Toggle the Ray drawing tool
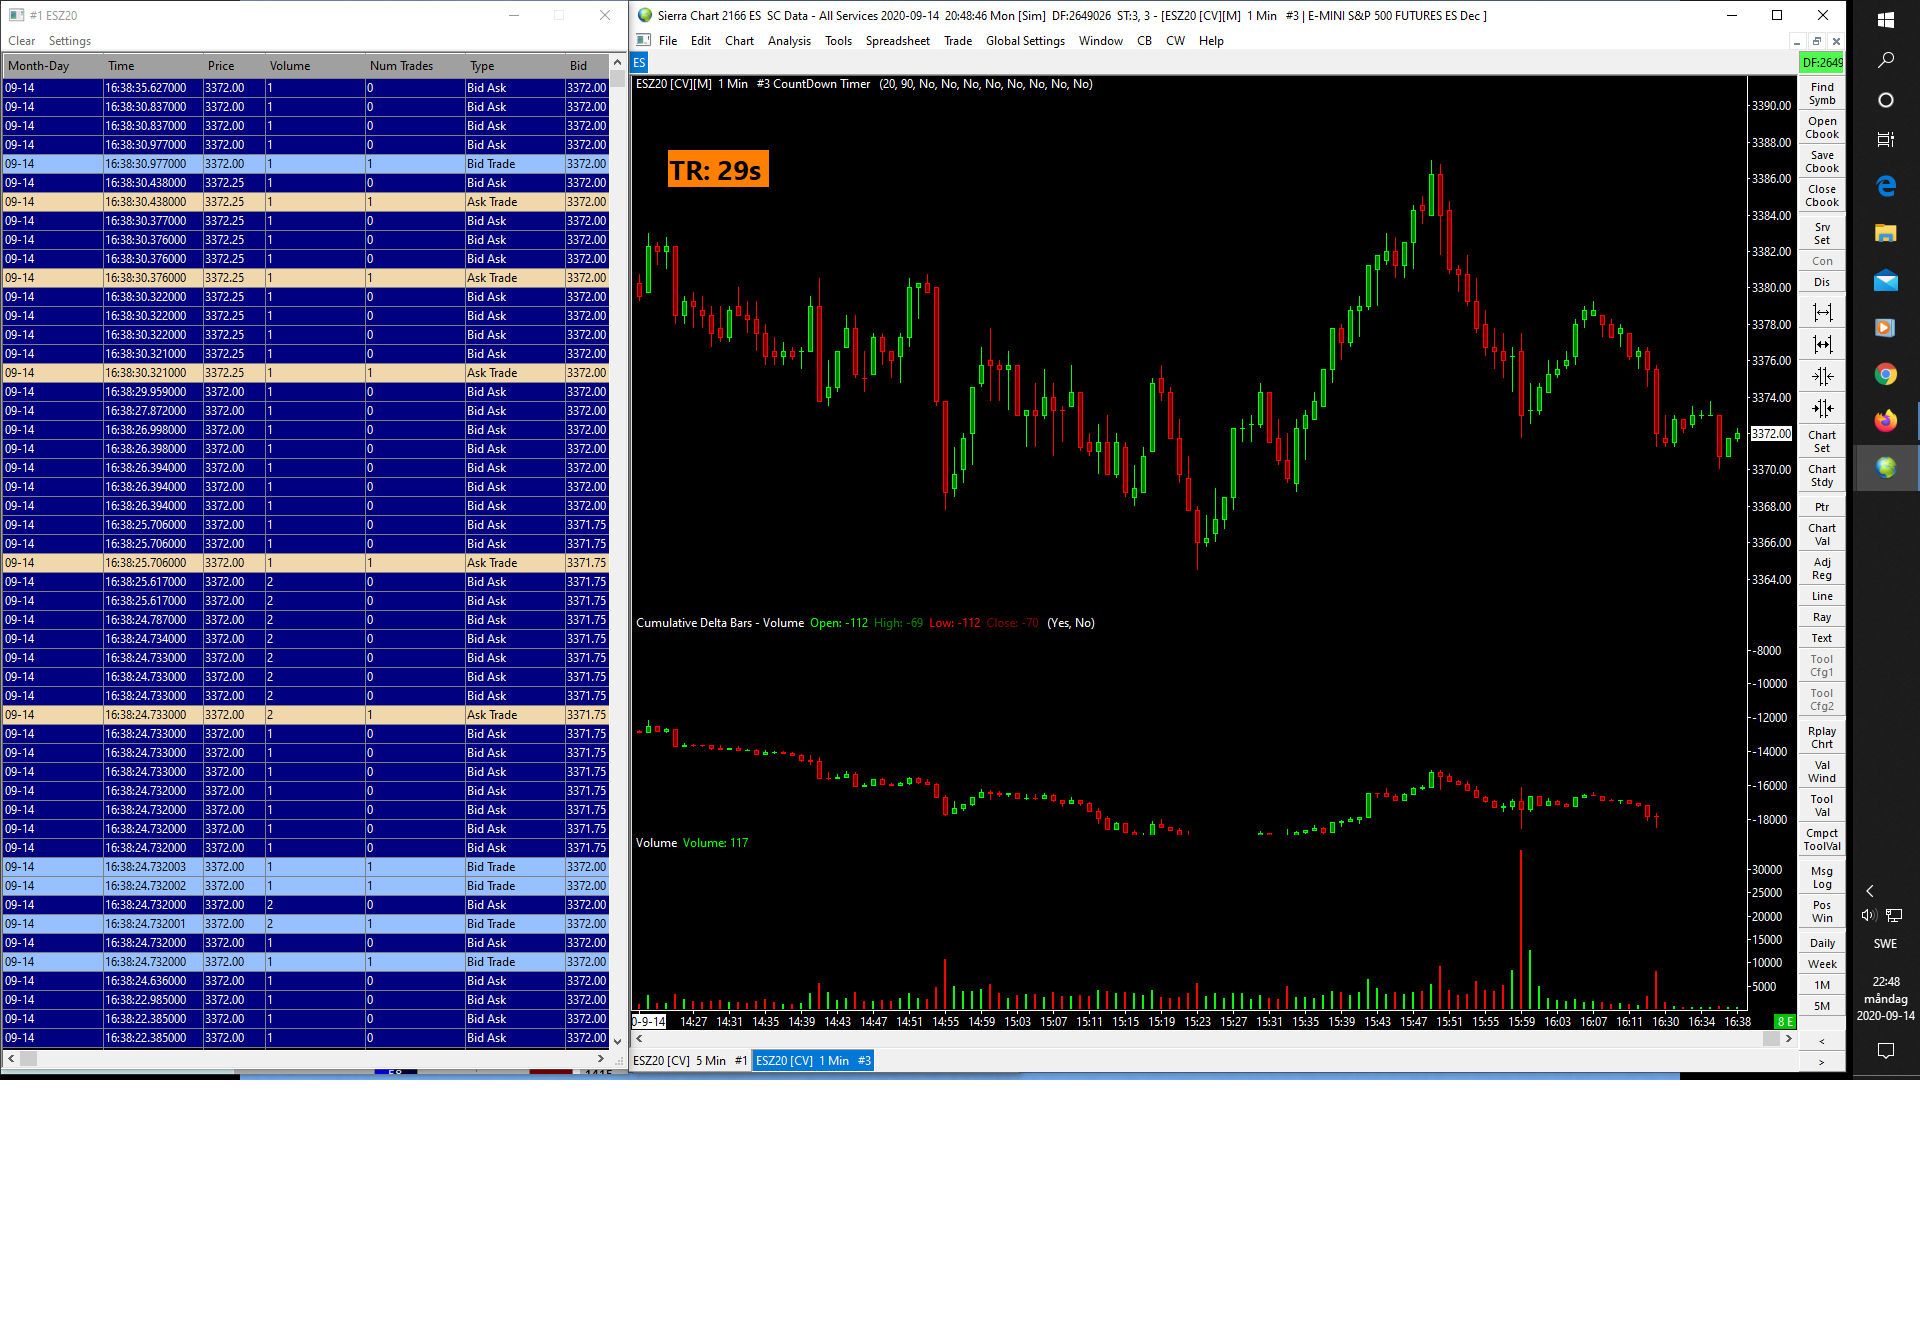 click(1822, 617)
